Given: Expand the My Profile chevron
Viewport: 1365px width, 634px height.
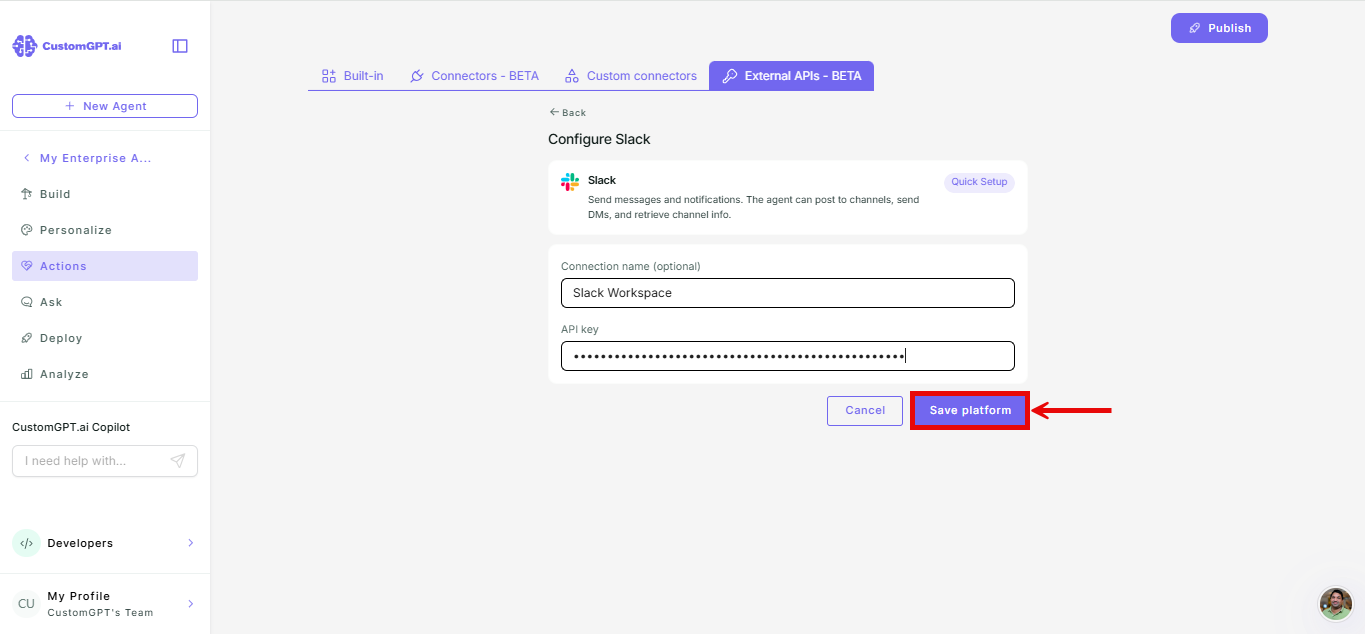Looking at the screenshot, I should click(191, 604).
